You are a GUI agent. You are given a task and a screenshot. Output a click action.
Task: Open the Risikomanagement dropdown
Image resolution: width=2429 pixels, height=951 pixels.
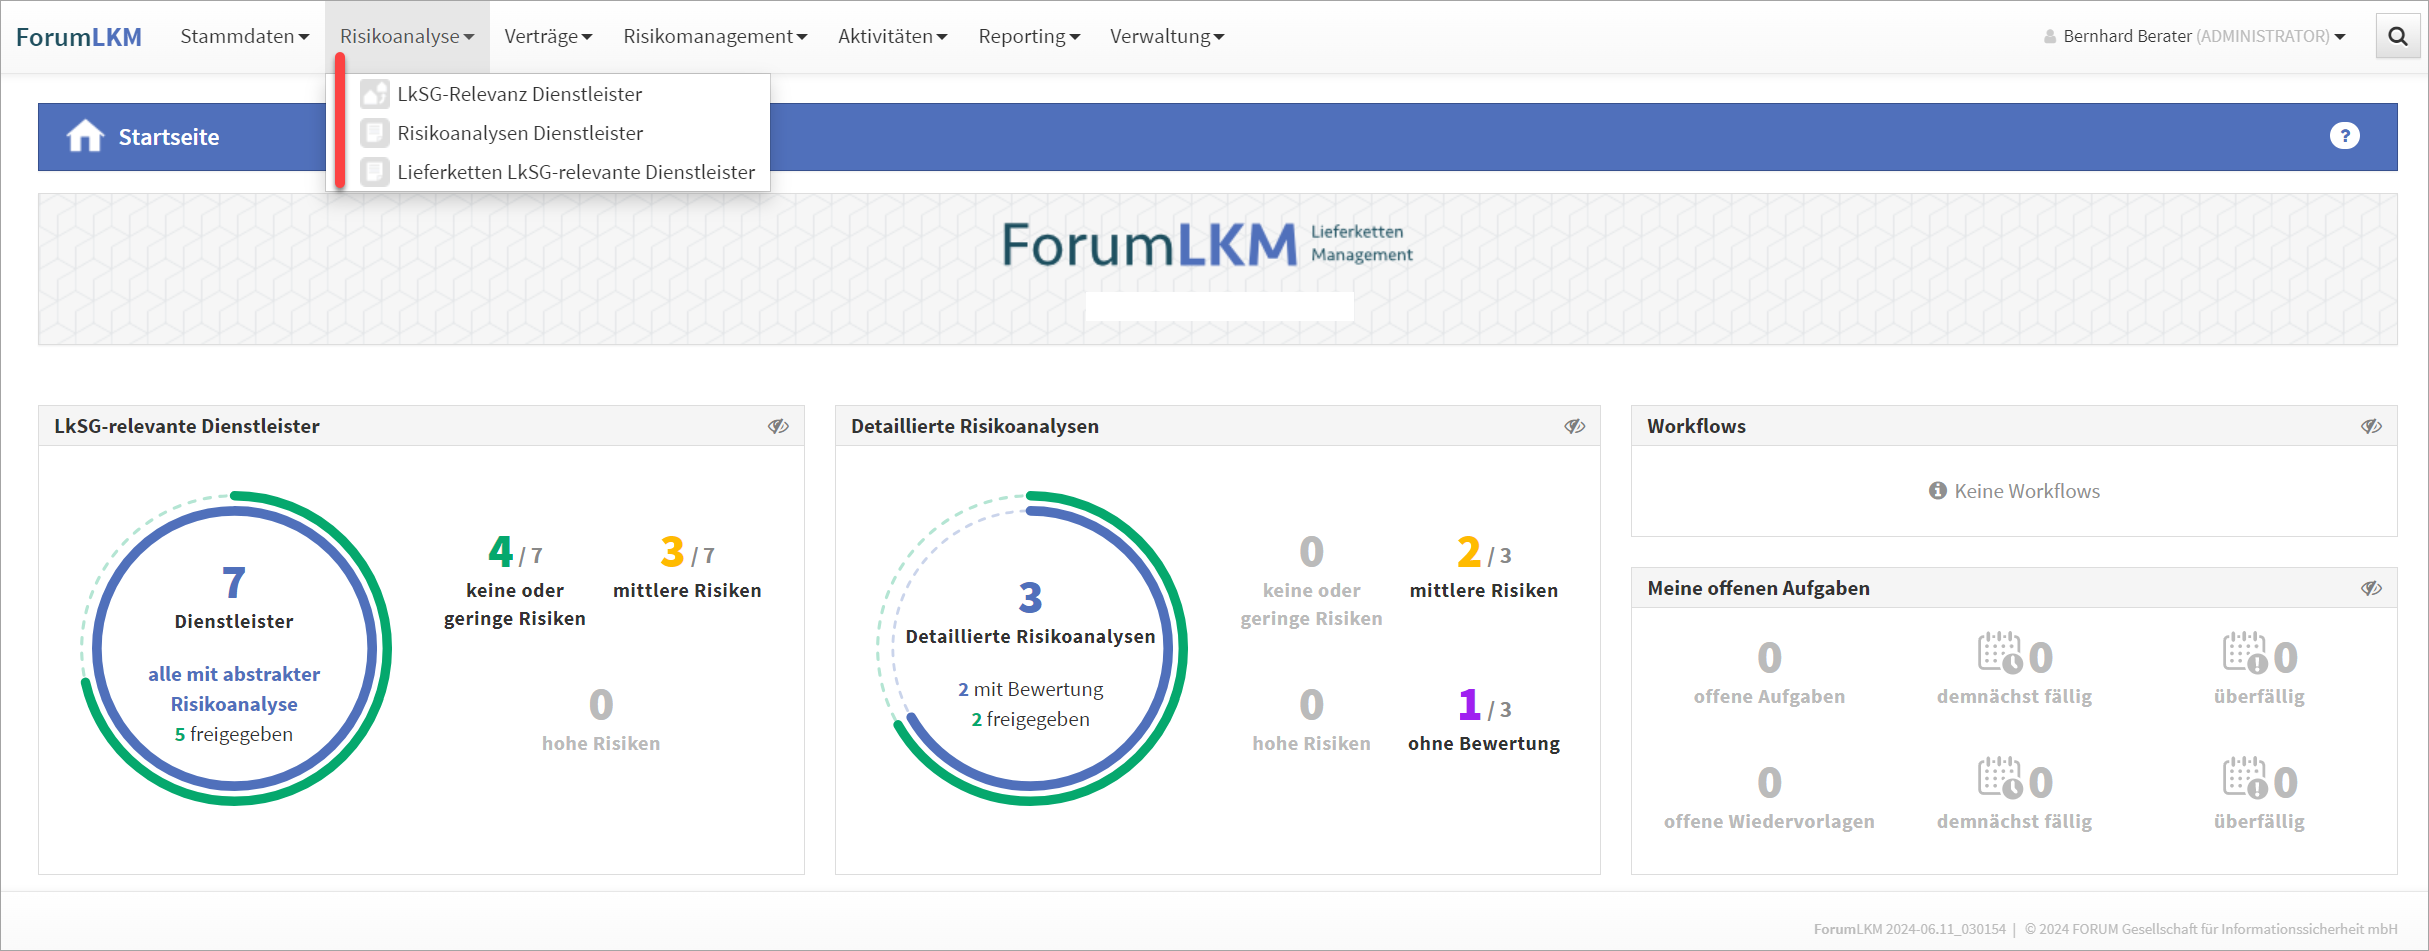point(714,37)
